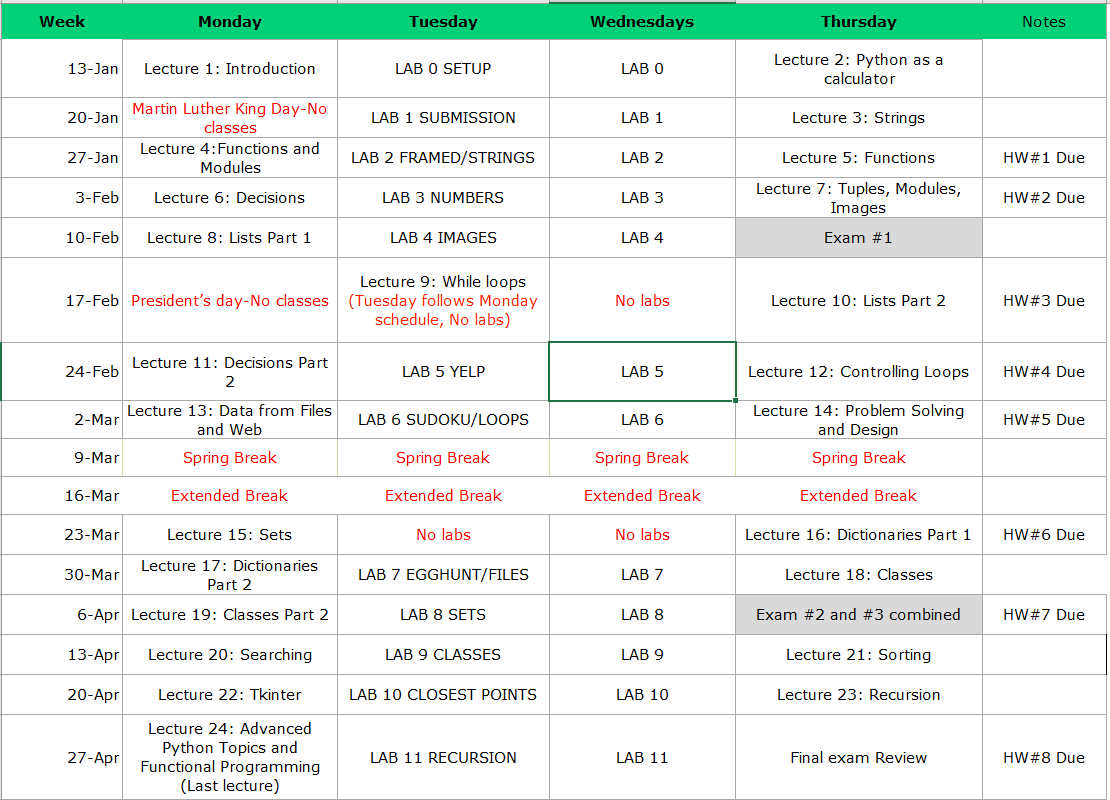This screenshot has height=800, width=1110.
Task: Click the 'HW#3 Due' note cell
Action: tap(1043, 301)
